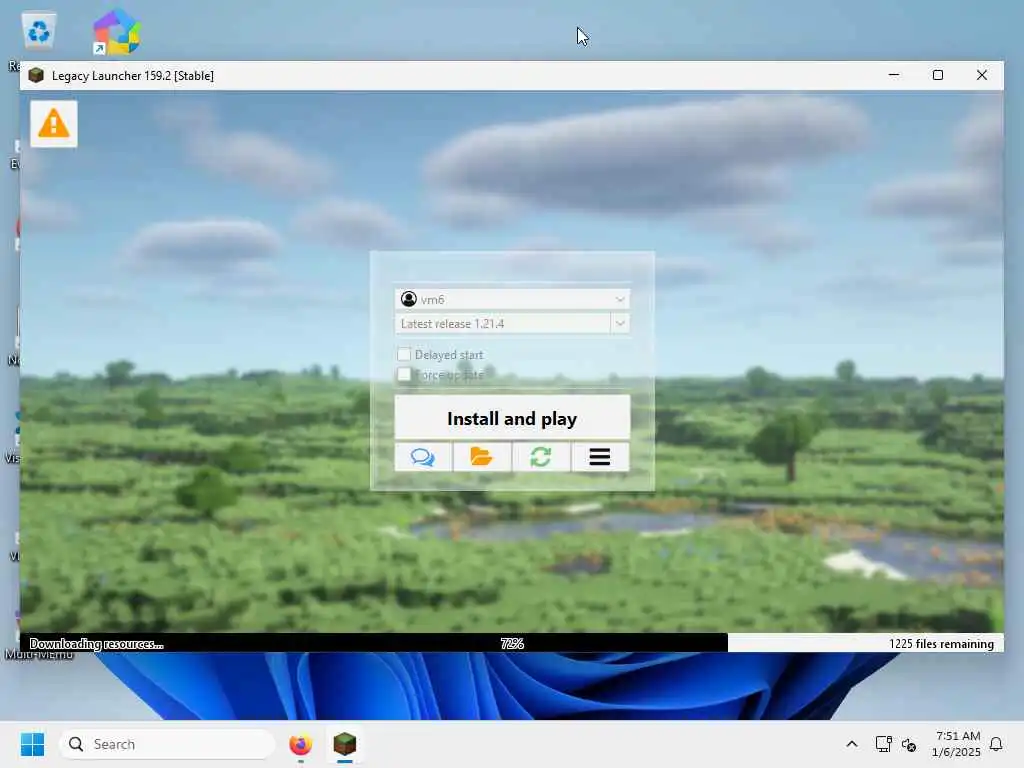
Task: Open the notifications bell icon
Action: click(x=996, y=744)
